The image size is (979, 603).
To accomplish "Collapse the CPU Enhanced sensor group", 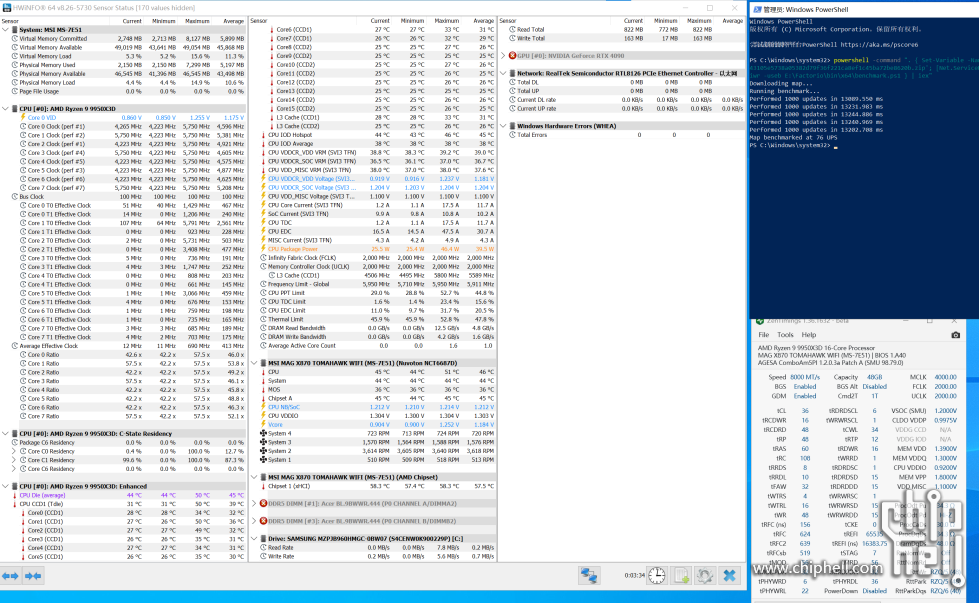I will click(5, 486).
